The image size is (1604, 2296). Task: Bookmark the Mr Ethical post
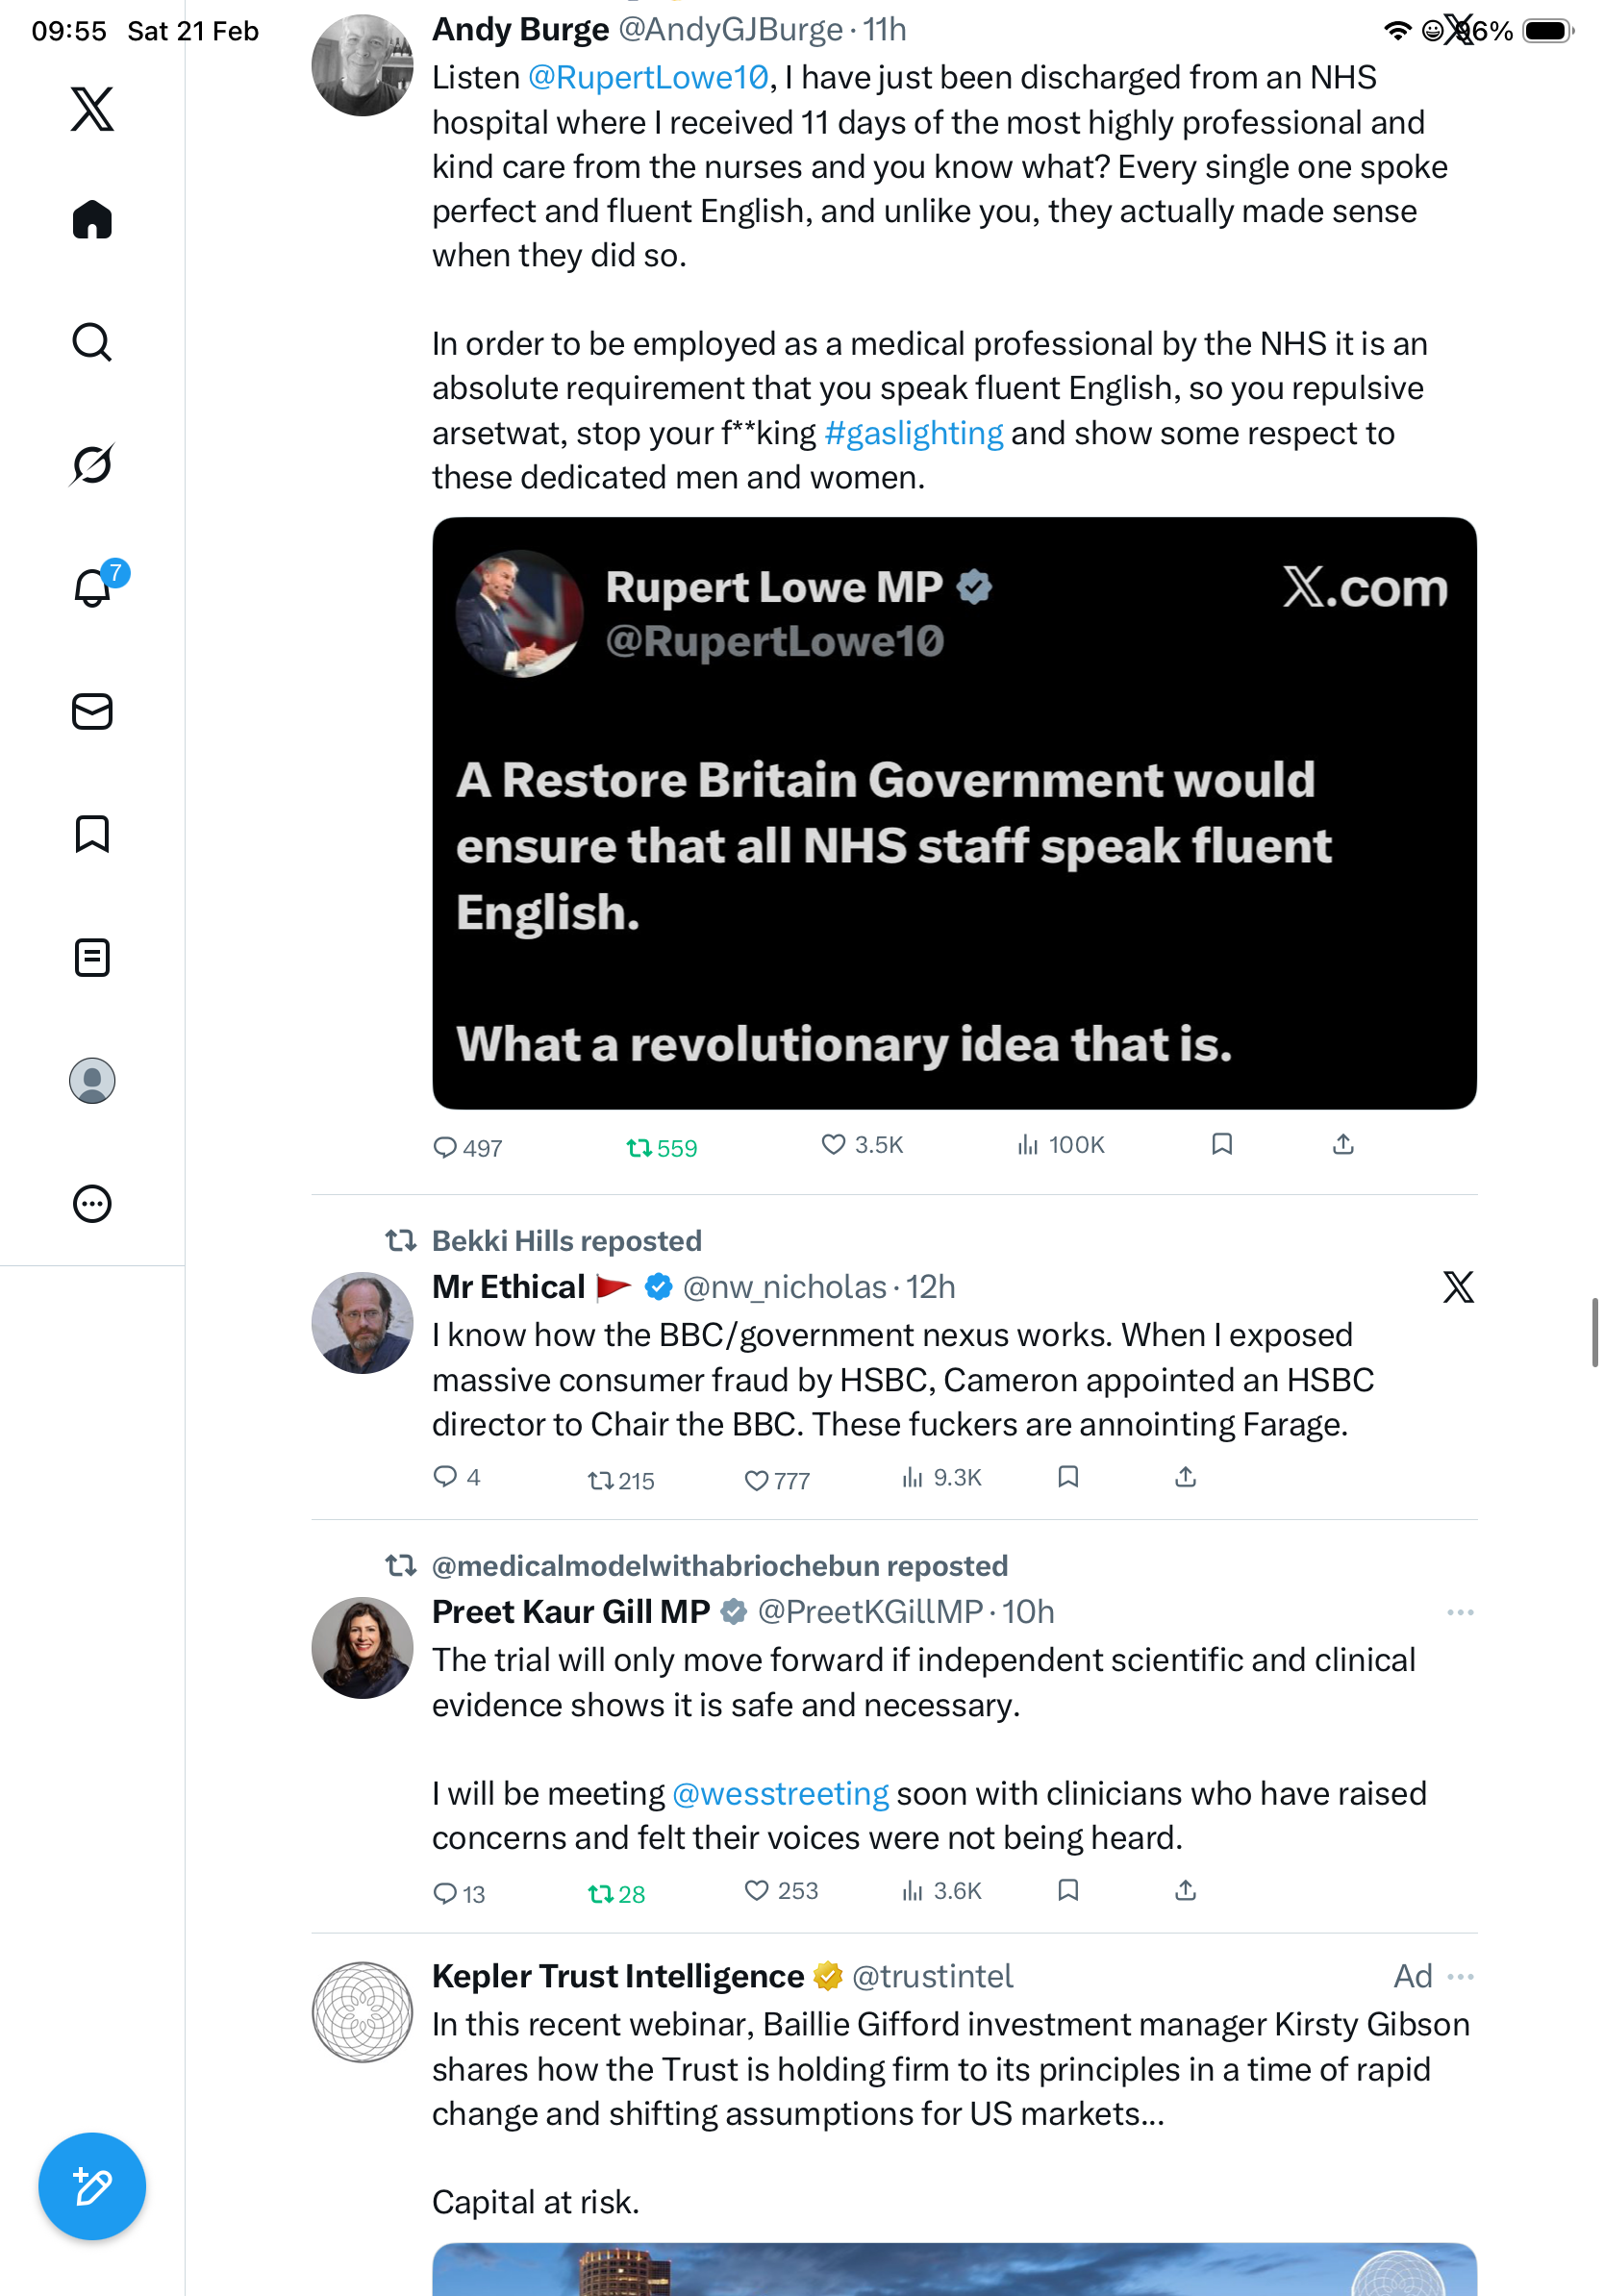point(1068,1477)
